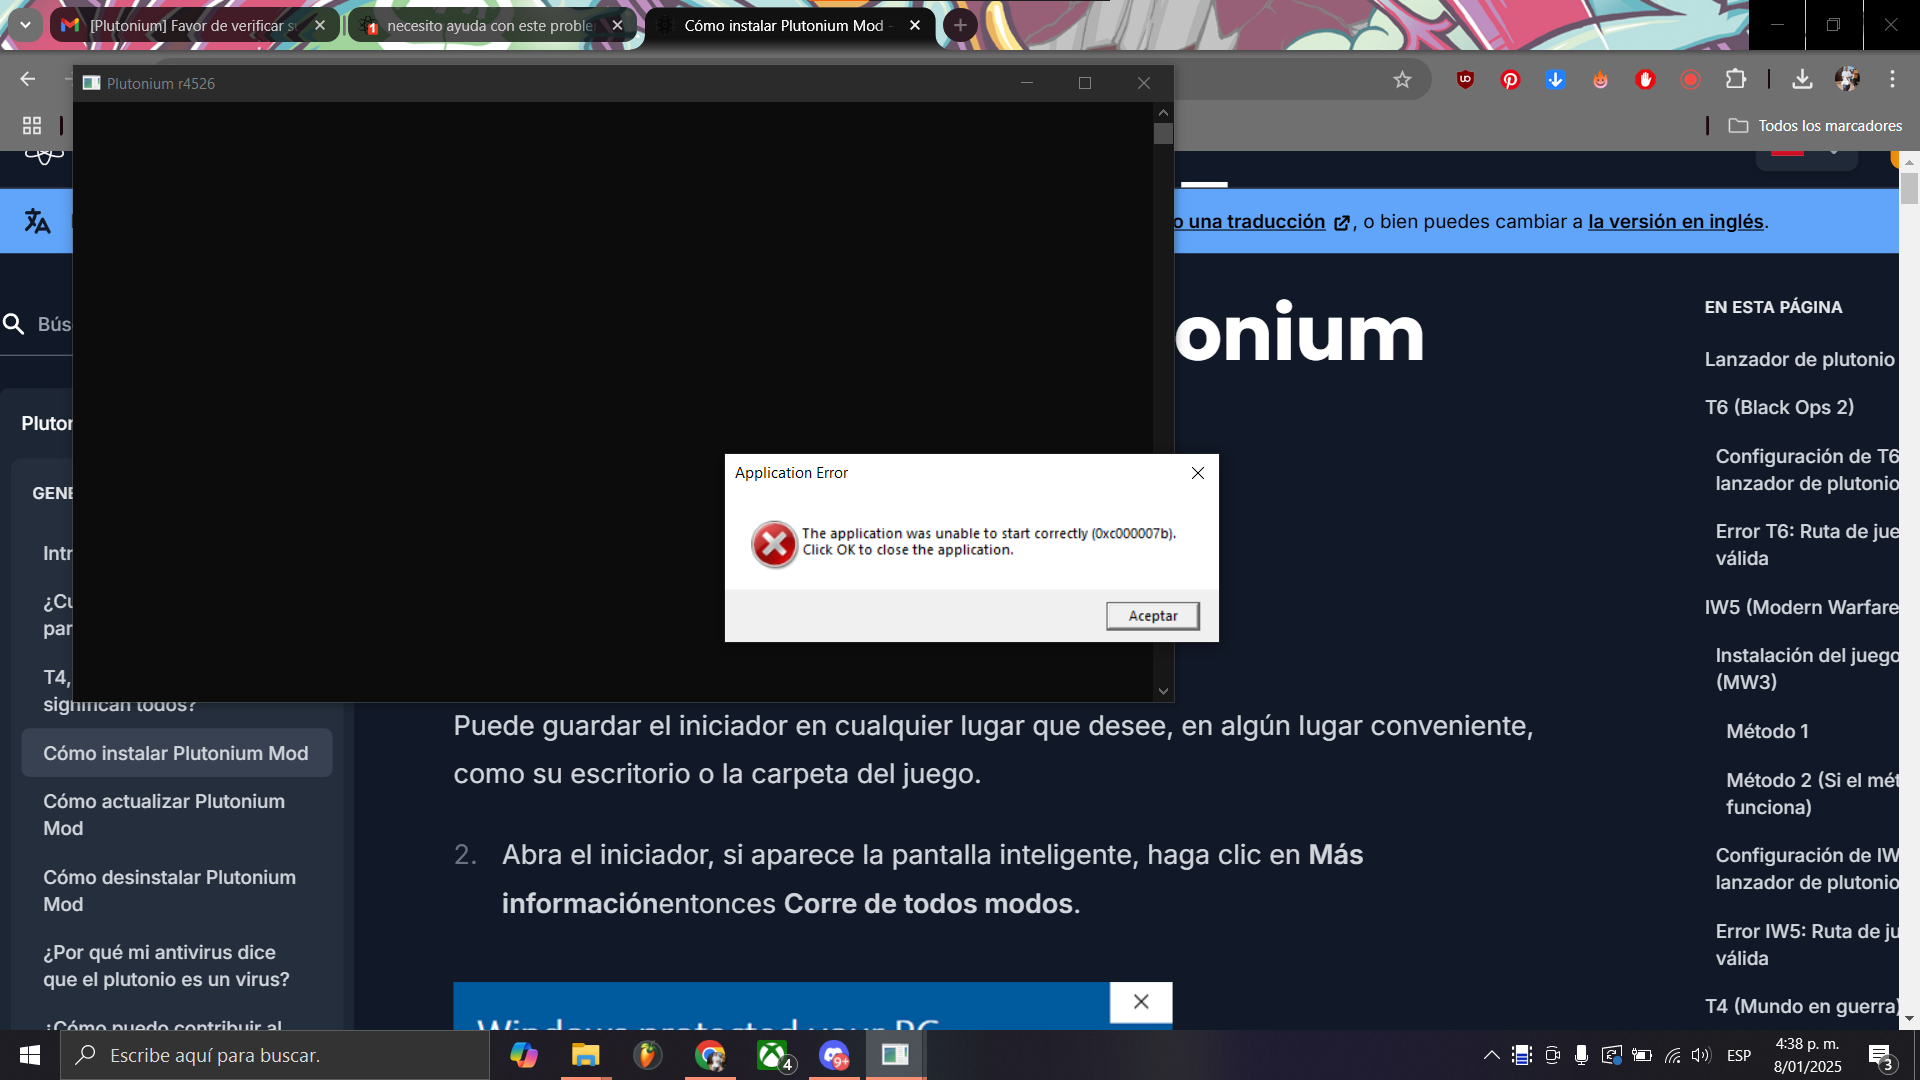The height and width of the screenshot is (1080, 1920).
Task: Open the Wi-Fi network tray icon
Action: [1672, 1055]
